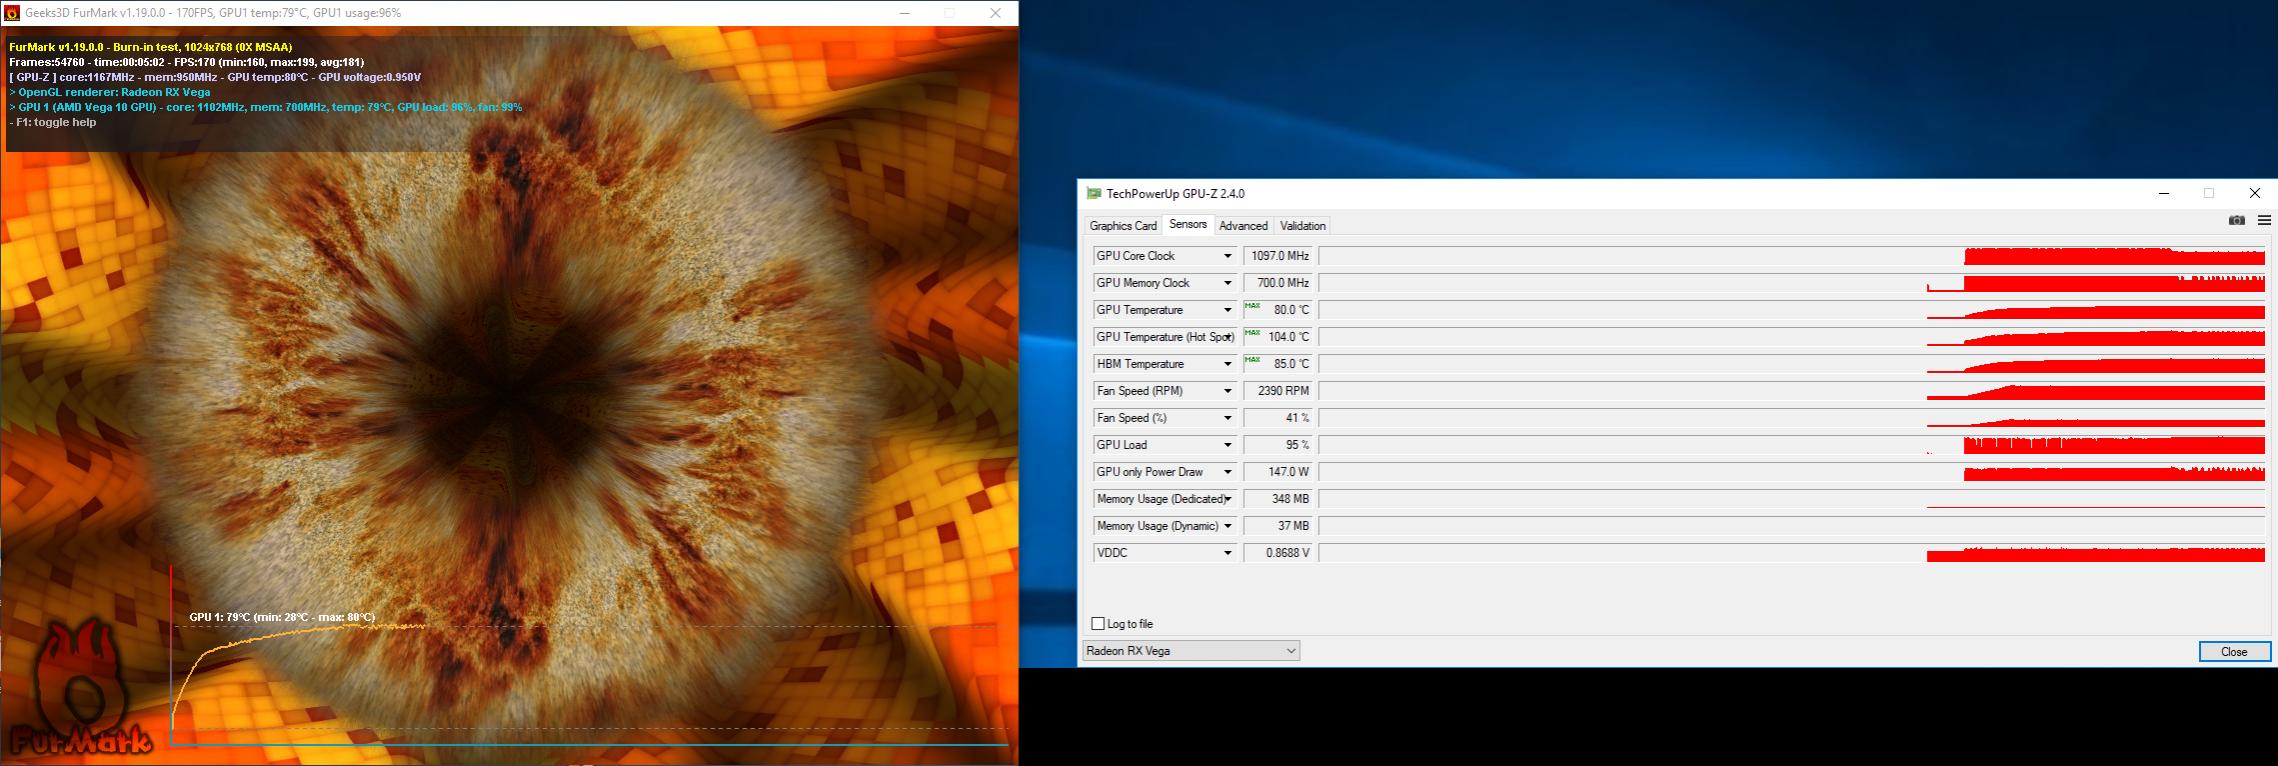Switch to the Advanced tab
The height and width of the screenshot is (766, 2278).
(x=1243, y=226)
